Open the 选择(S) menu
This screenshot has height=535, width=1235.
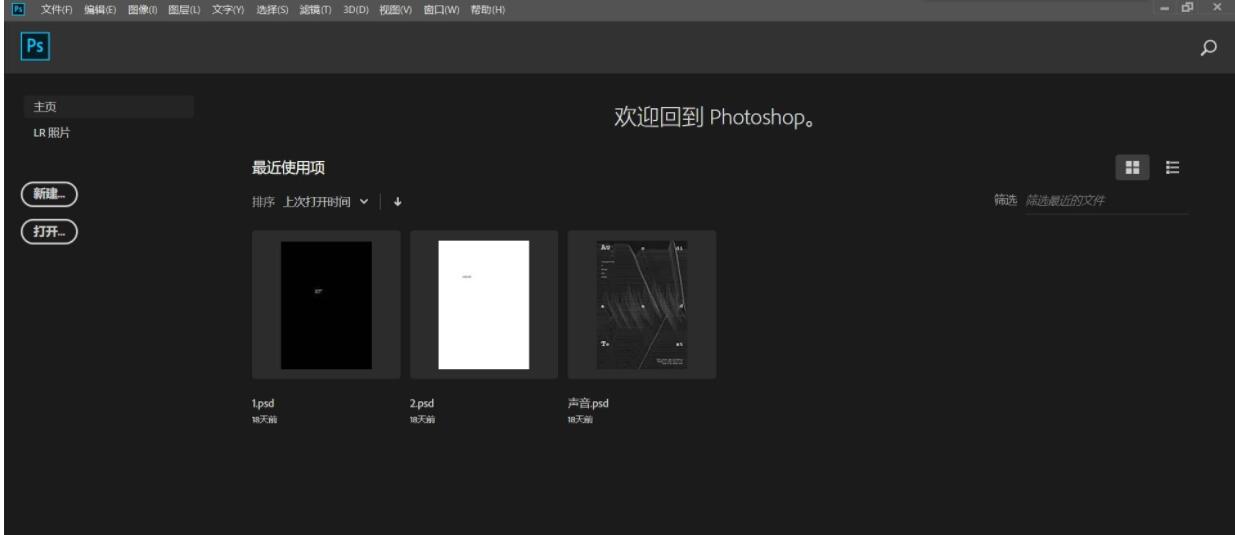click(x=272, y=9)
